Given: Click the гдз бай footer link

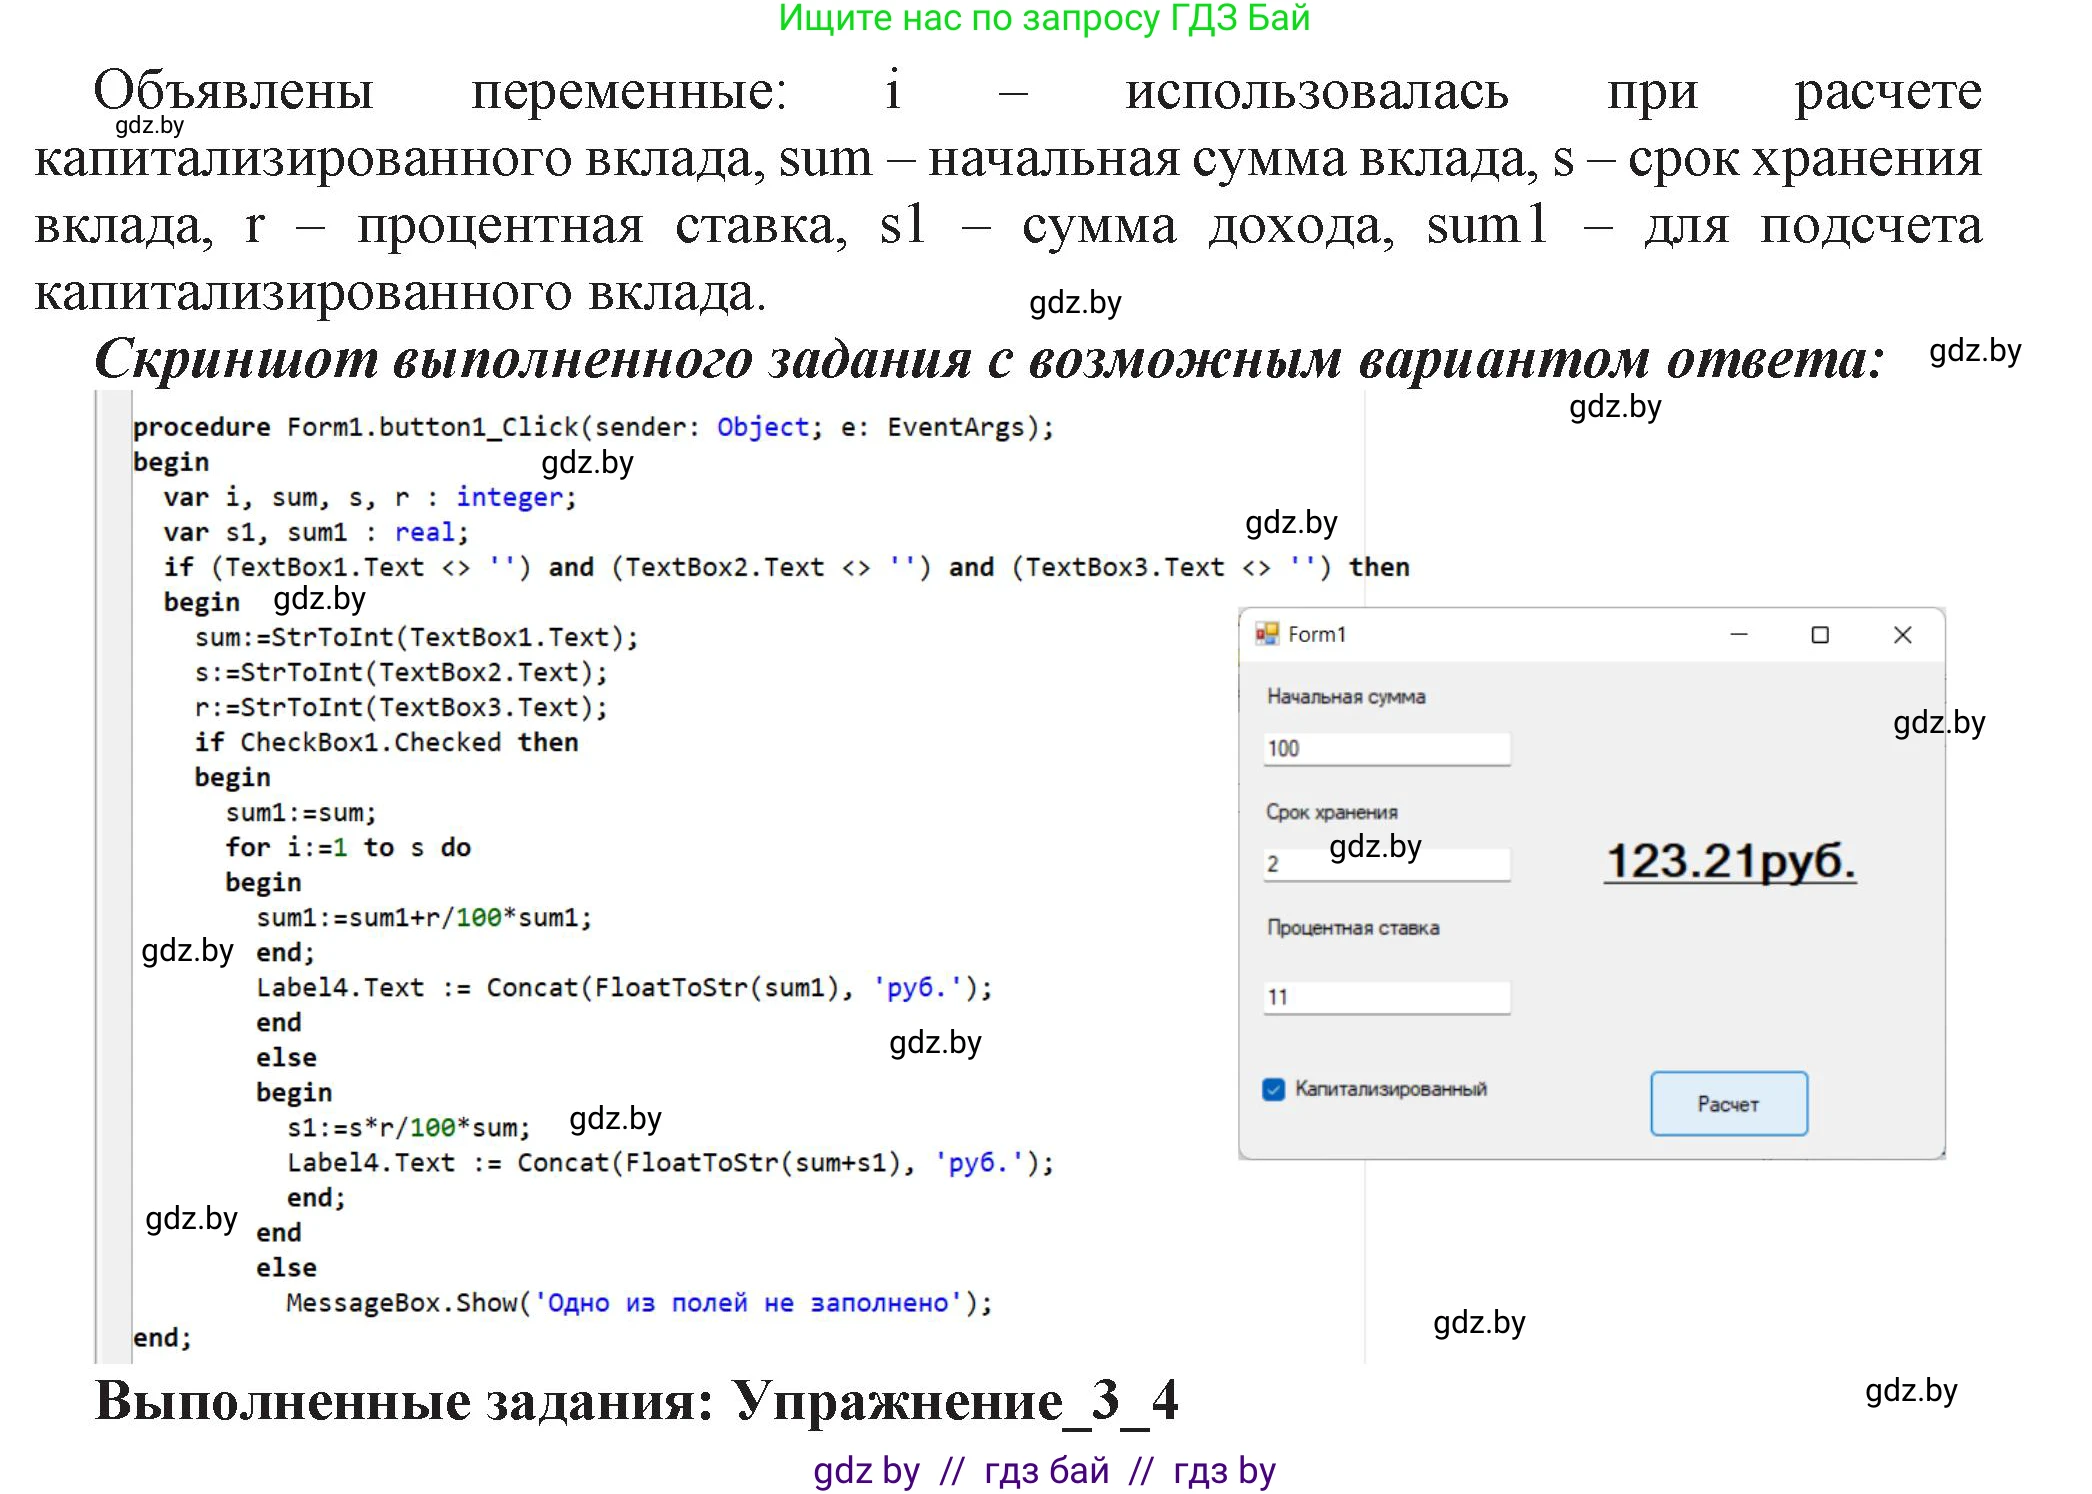Looking at the screenshot, I should (x=1048, y=1470).
